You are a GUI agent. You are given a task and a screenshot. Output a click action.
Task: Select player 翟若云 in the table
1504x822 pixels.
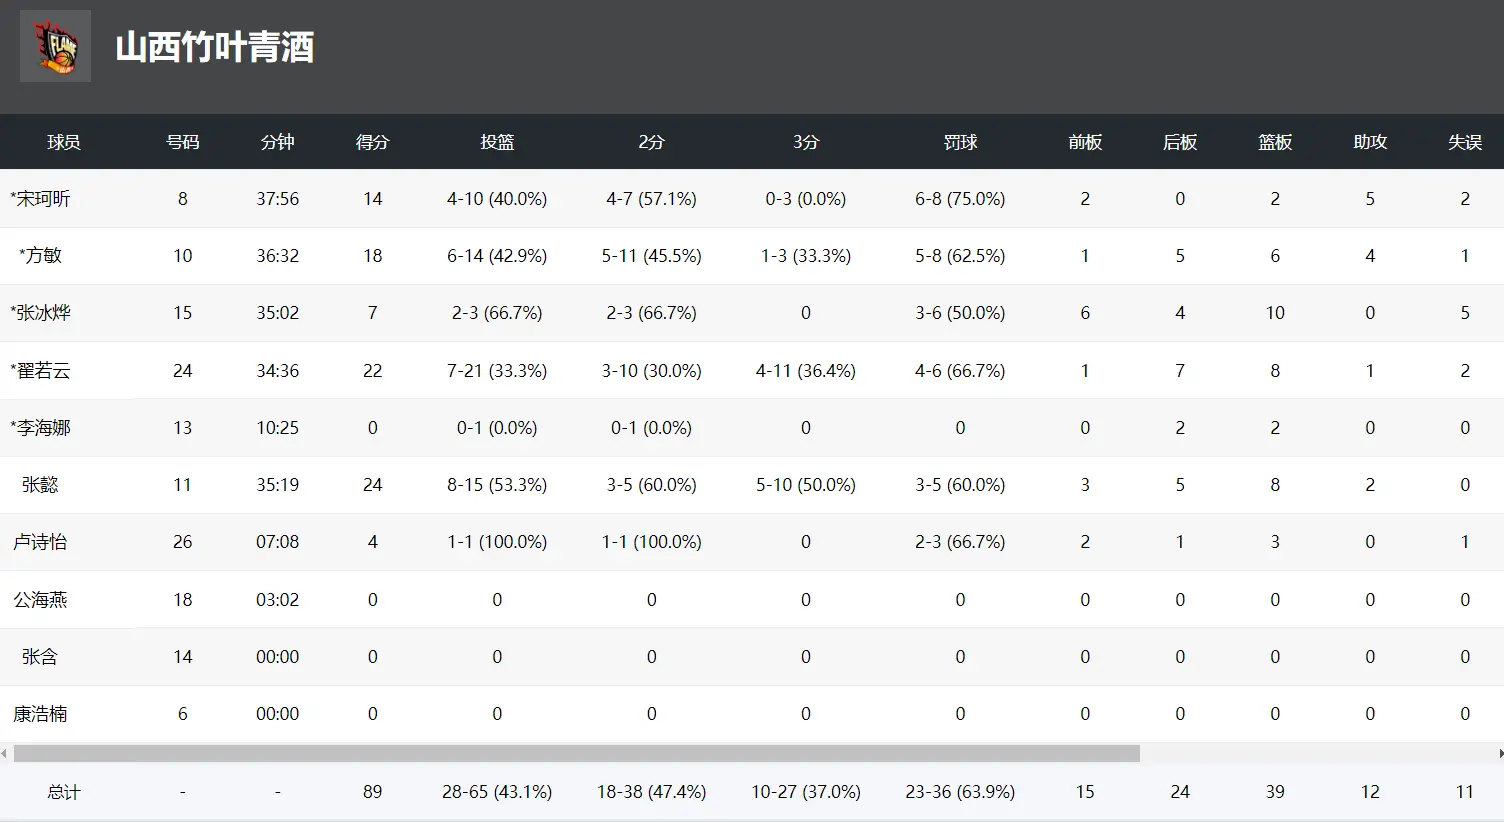pos(43,371)
